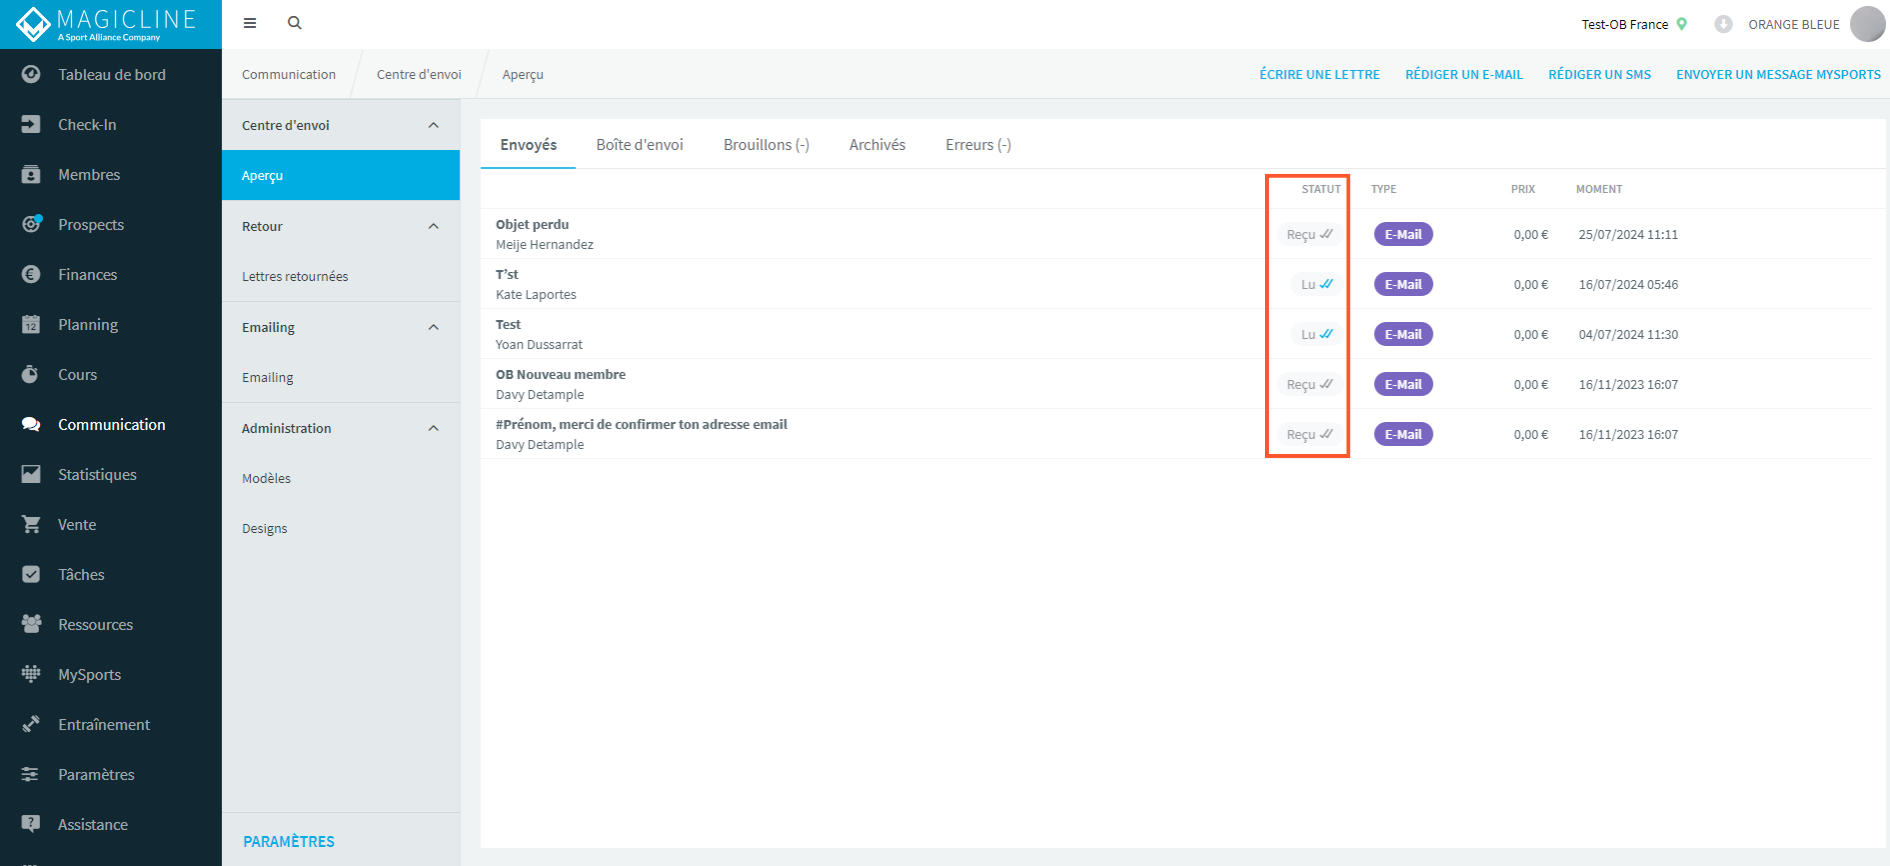
Task: Click date 25/07/2024 11:11
Action: coord(1628,234)
